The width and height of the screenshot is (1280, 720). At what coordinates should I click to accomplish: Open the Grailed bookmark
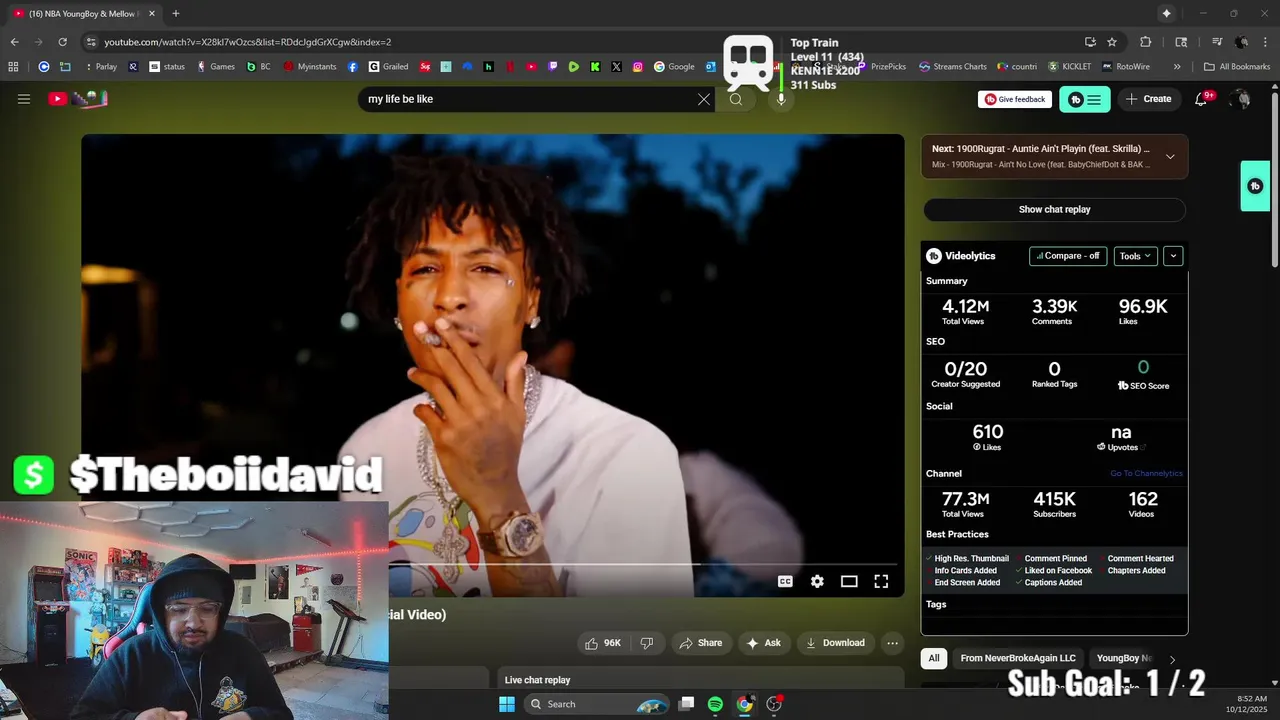(x=388, y=67)
